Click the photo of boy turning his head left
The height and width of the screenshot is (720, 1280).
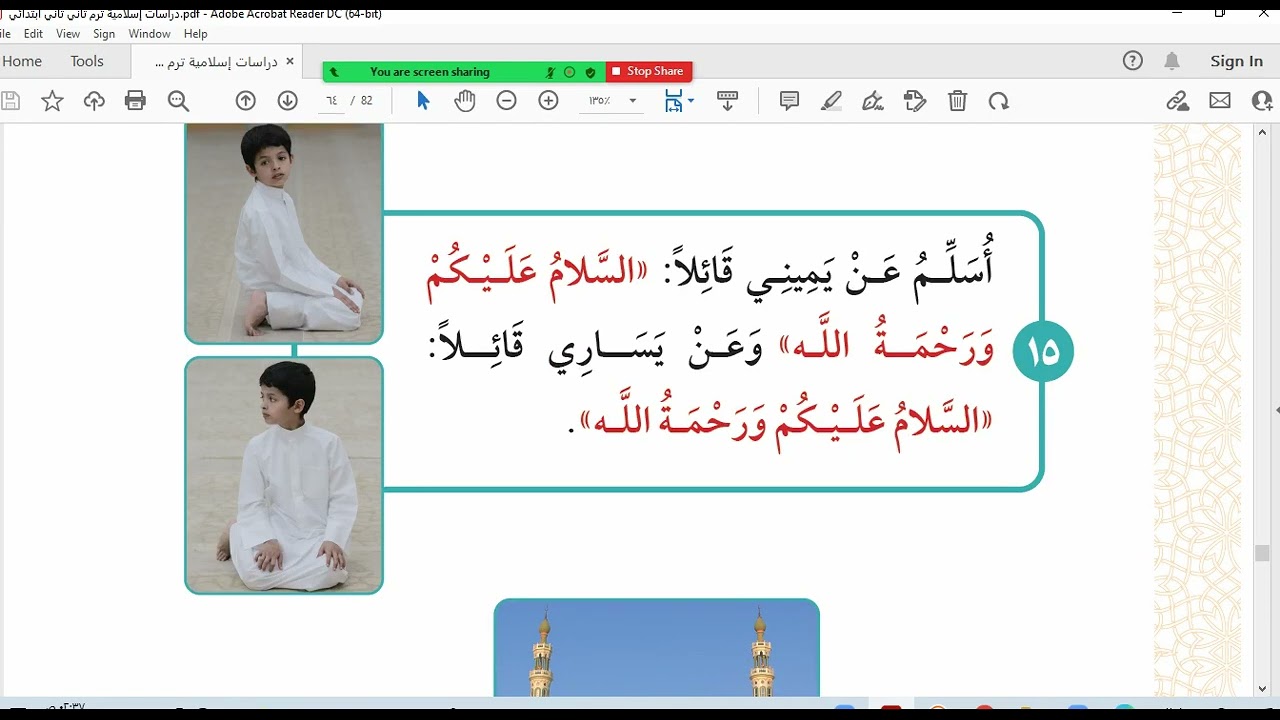pos(284,476)
